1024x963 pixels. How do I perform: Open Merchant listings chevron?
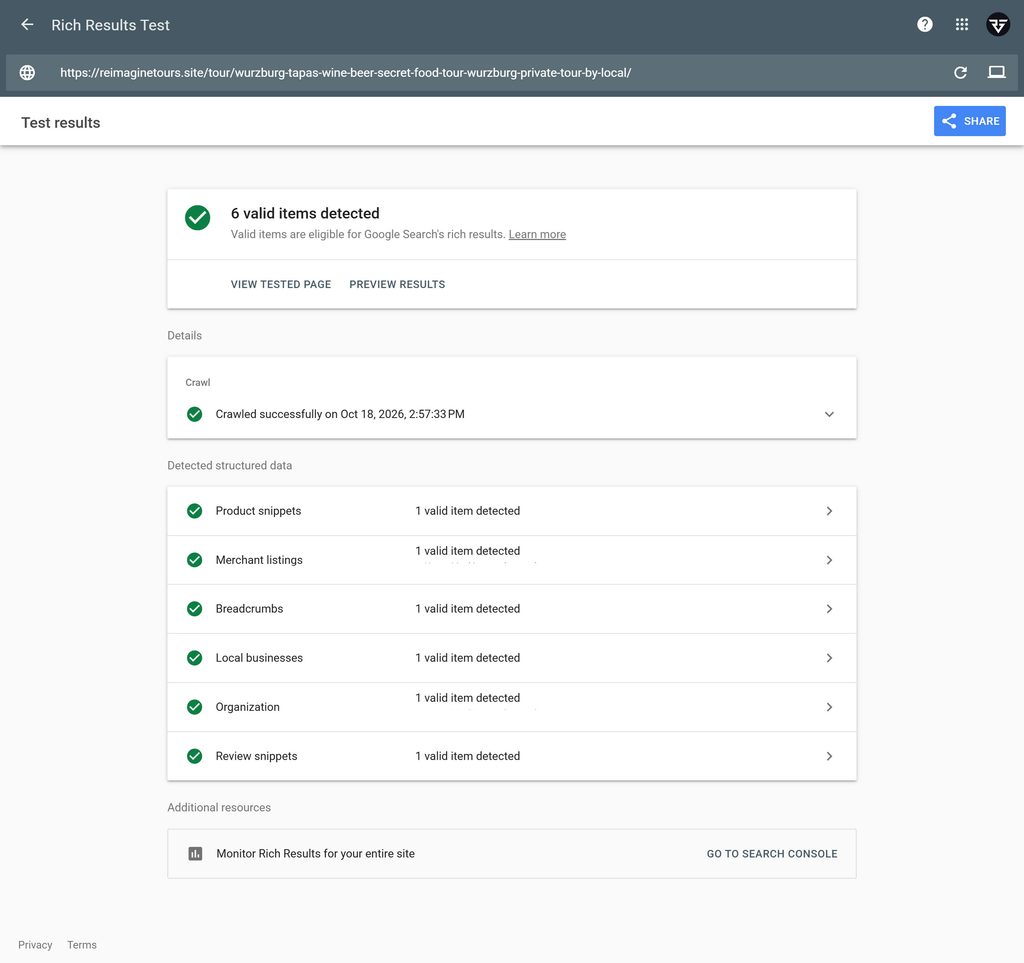pos(829,560)
